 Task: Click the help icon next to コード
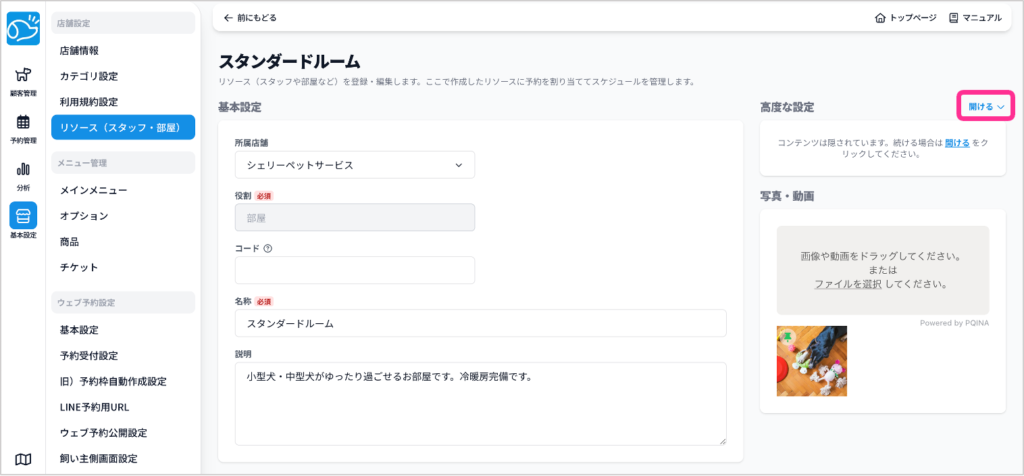point(268,248)
